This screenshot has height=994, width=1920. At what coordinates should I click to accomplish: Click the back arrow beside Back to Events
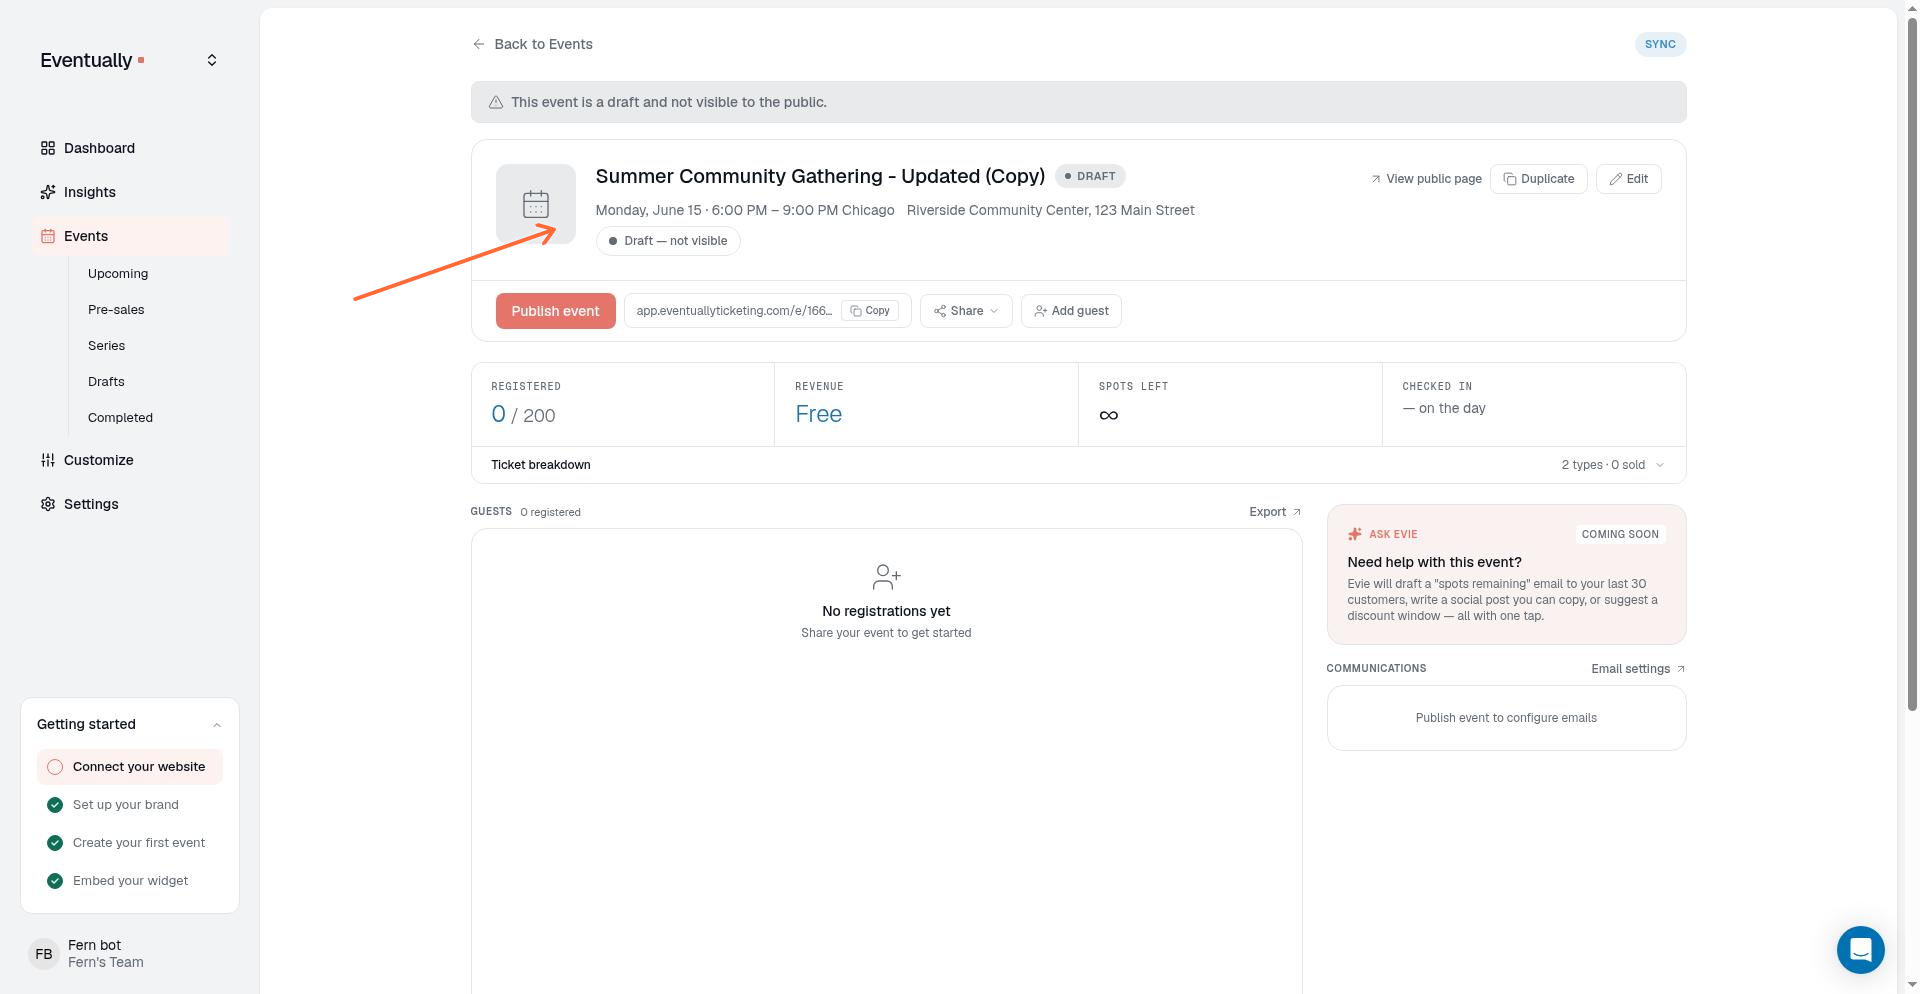pyautogui.click(x=479, y=44)
